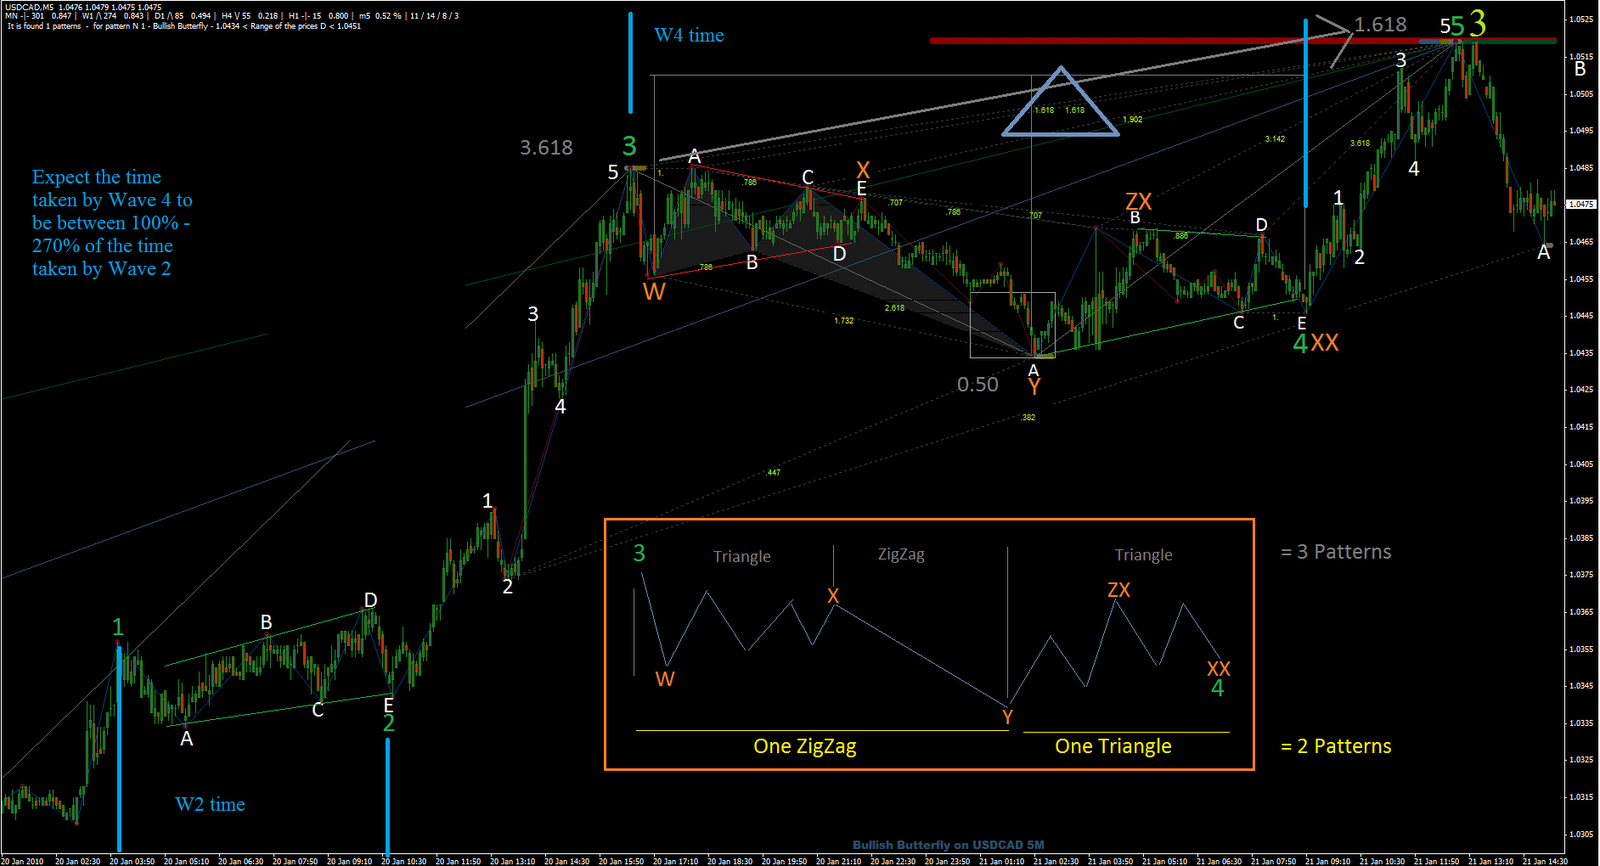Select the '= 2 Patterns' text

(x=1336, y=746)
